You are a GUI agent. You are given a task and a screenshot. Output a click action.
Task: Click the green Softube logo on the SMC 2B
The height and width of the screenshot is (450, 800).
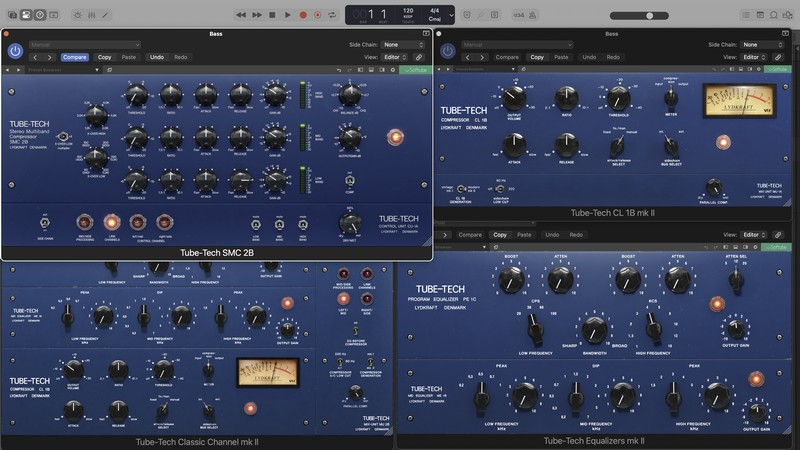pyautogui.click(x=413, y=70)
